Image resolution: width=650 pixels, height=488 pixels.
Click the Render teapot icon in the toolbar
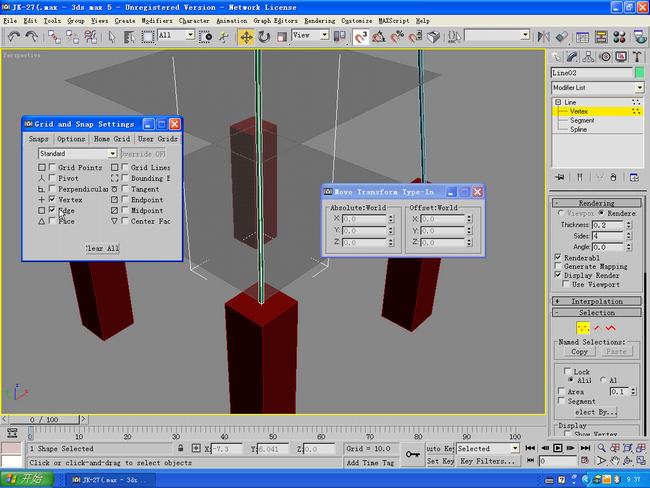tap(640, 37)
